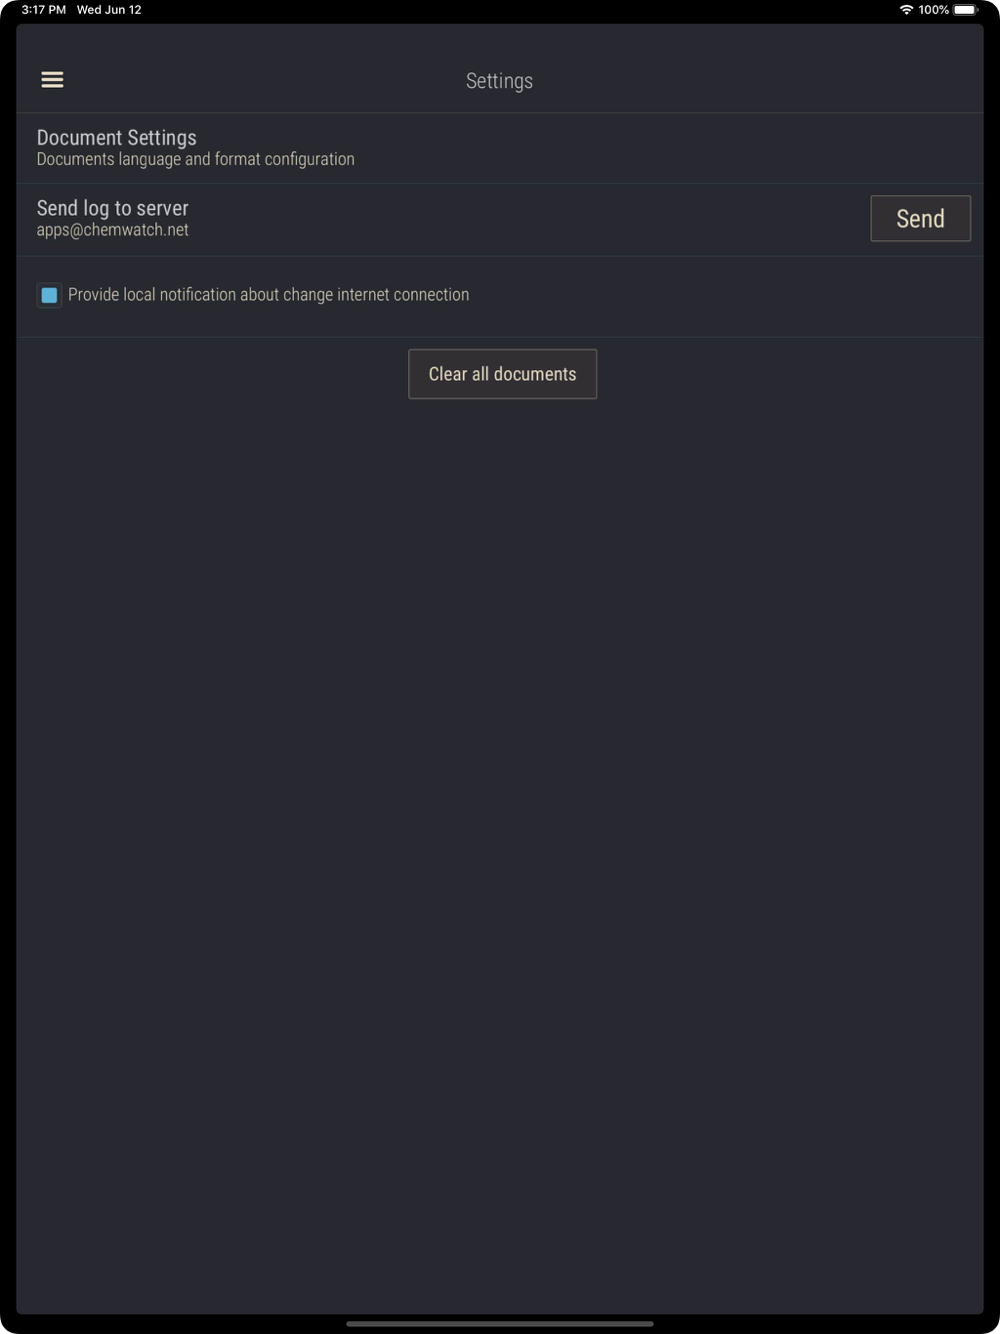Tap the apps@chemwatch.net email address

tap(113, 230)
